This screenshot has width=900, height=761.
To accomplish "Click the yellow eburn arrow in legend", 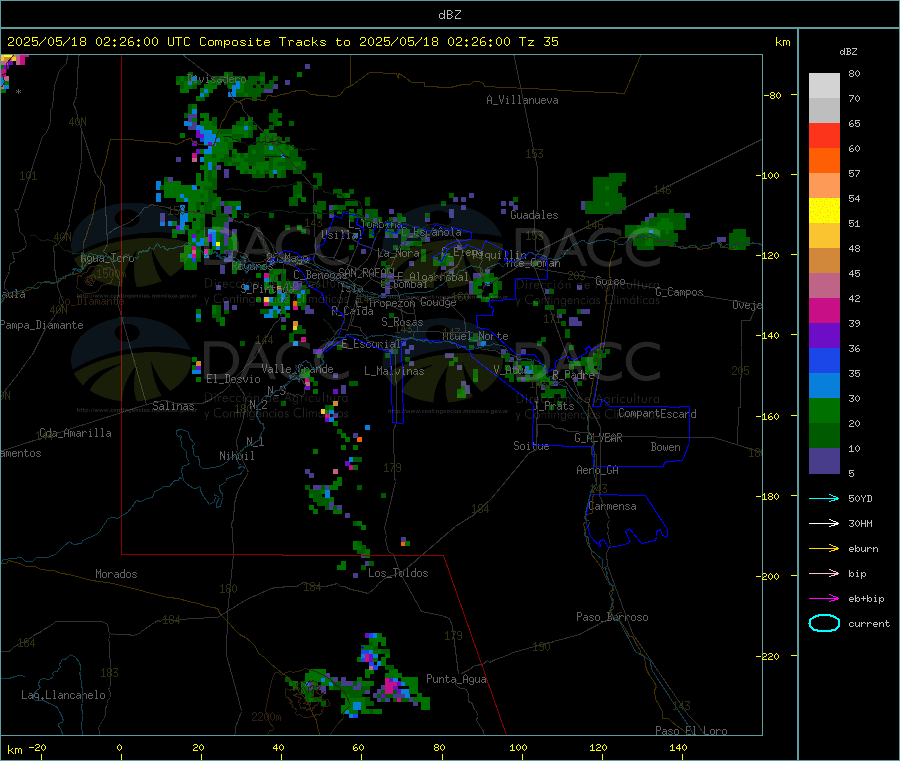I will click(824, 549).
